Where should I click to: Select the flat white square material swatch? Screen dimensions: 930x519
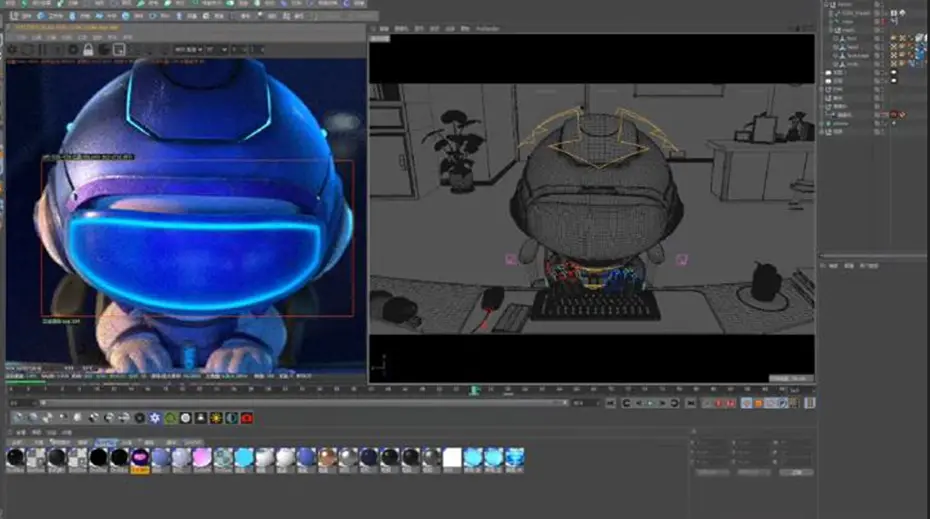[452, 458]
